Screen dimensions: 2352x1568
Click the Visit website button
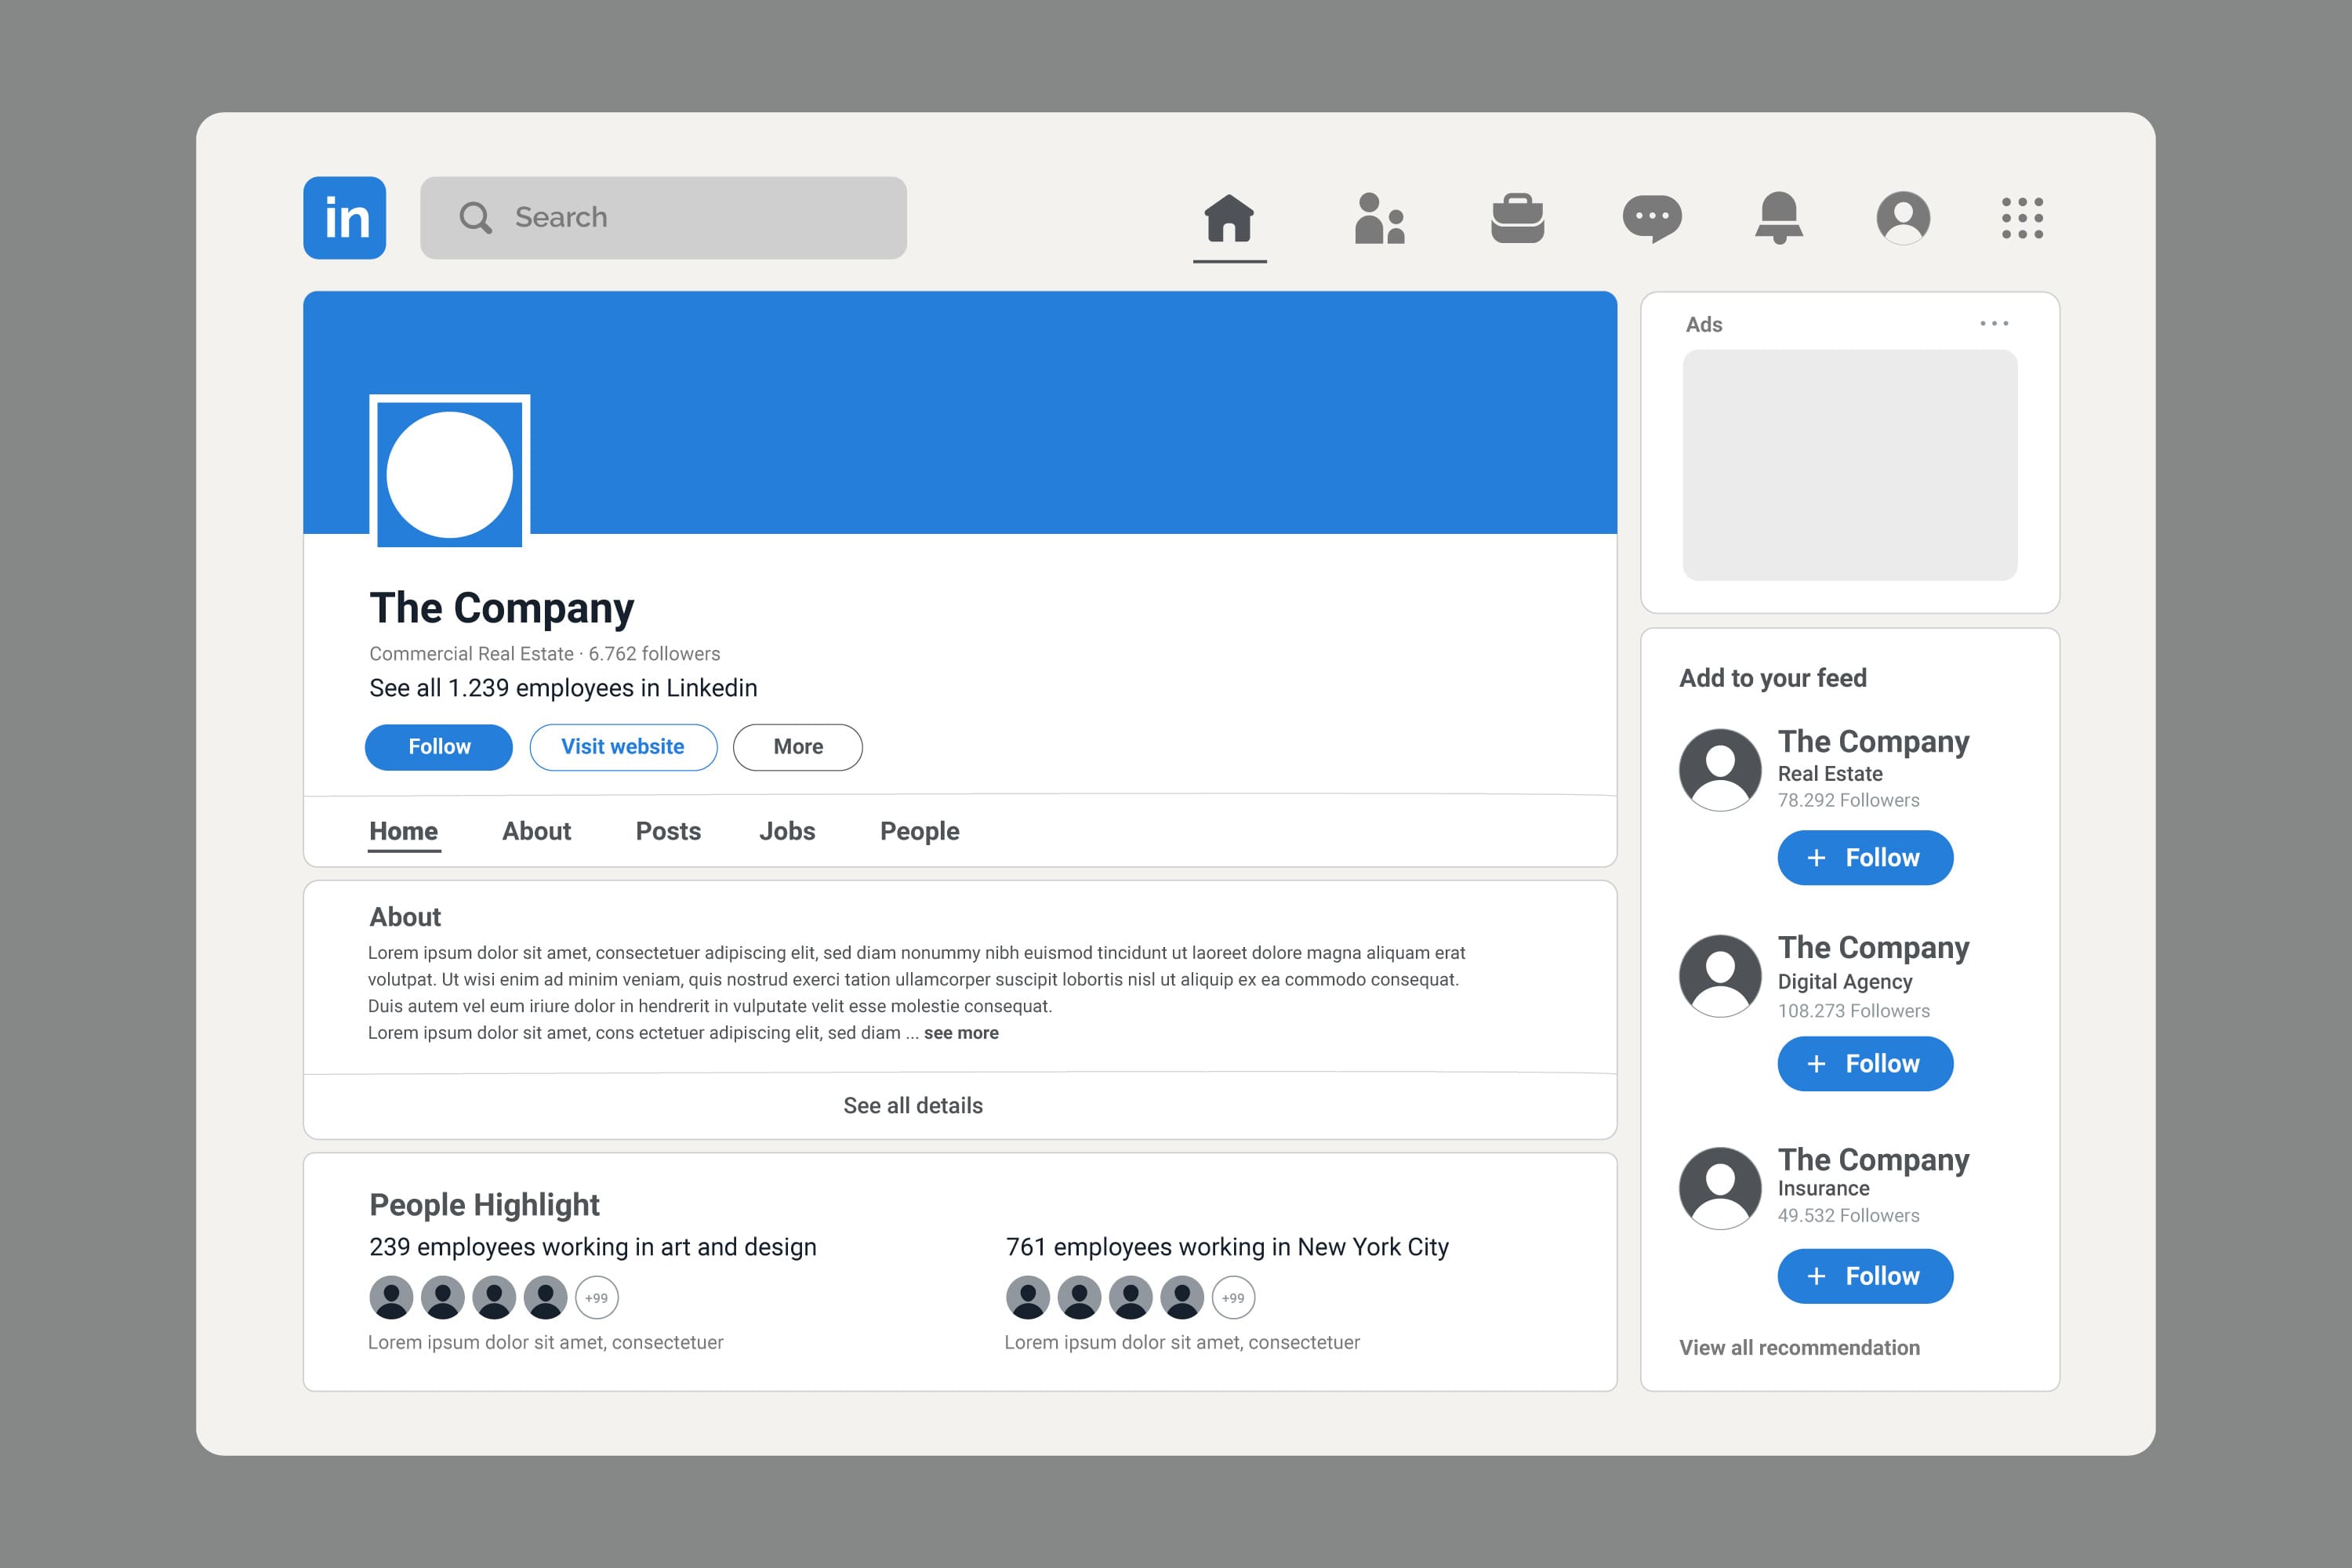pos(623,747)
